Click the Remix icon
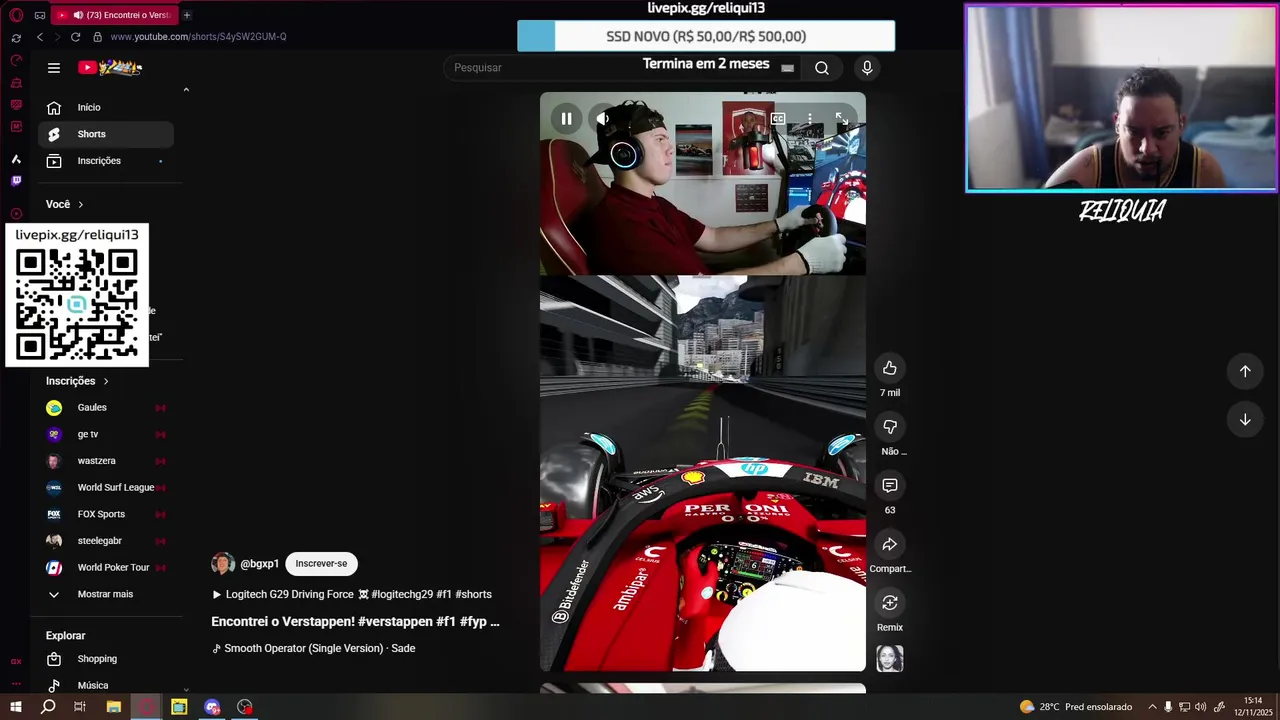Viewport: 1280px width, 720px height. (x=890, y=602)
